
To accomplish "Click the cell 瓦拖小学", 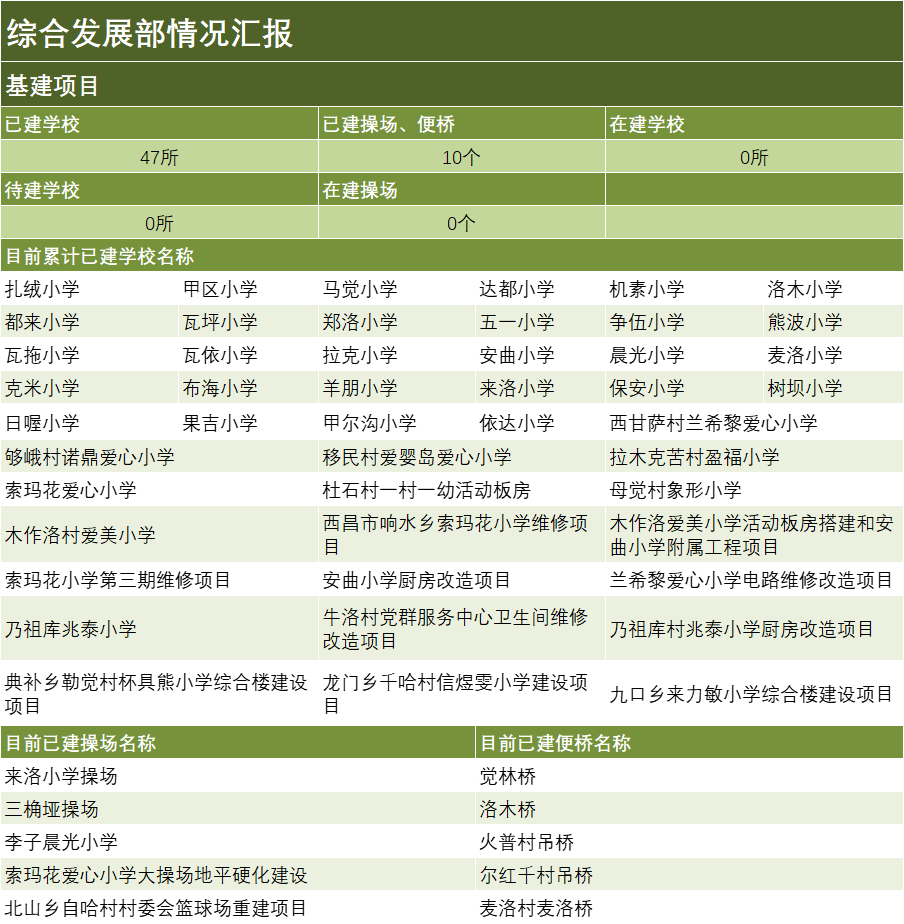I will (x=89, y=354).
